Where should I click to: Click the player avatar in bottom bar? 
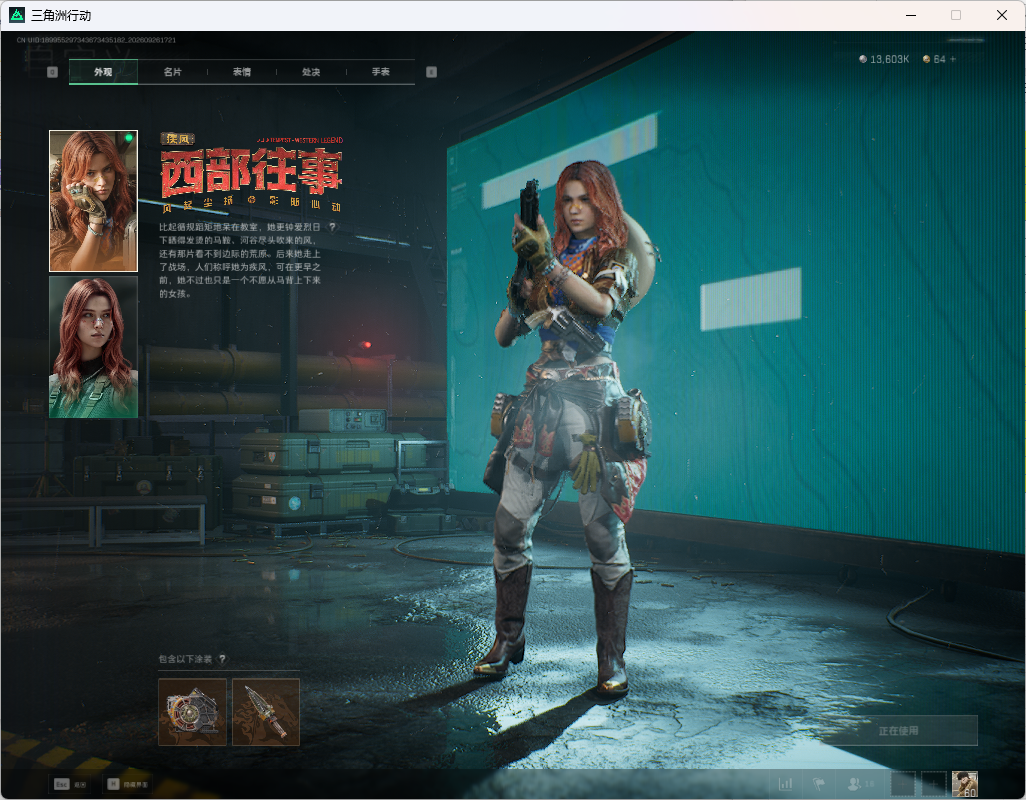[x=964, y=784]
